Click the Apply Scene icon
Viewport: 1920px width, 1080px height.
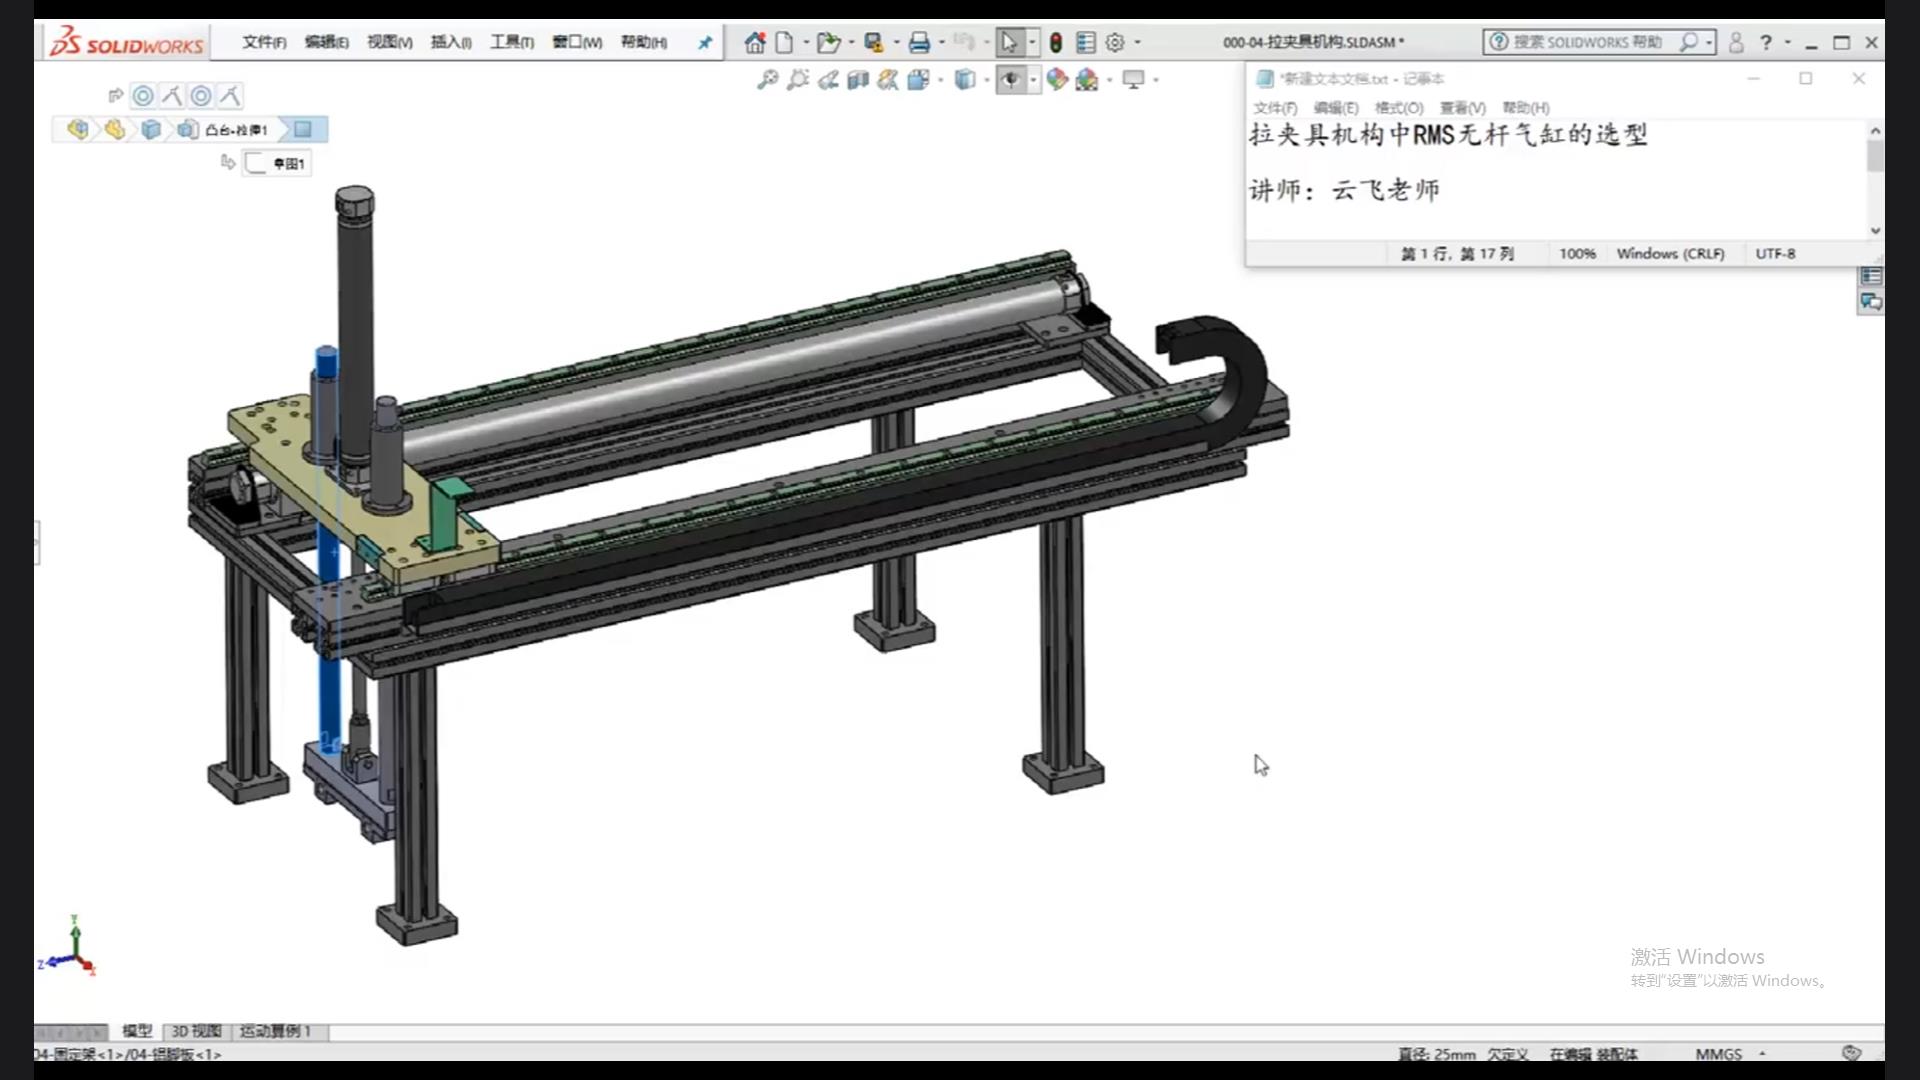coord(1087,79)
